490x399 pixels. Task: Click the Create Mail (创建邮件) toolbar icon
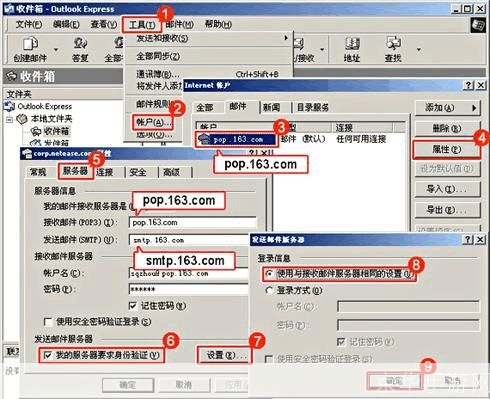coord(30,50)
